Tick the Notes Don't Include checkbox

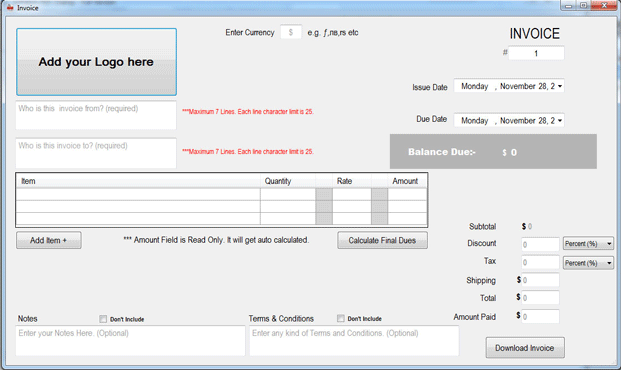point(103,319)
